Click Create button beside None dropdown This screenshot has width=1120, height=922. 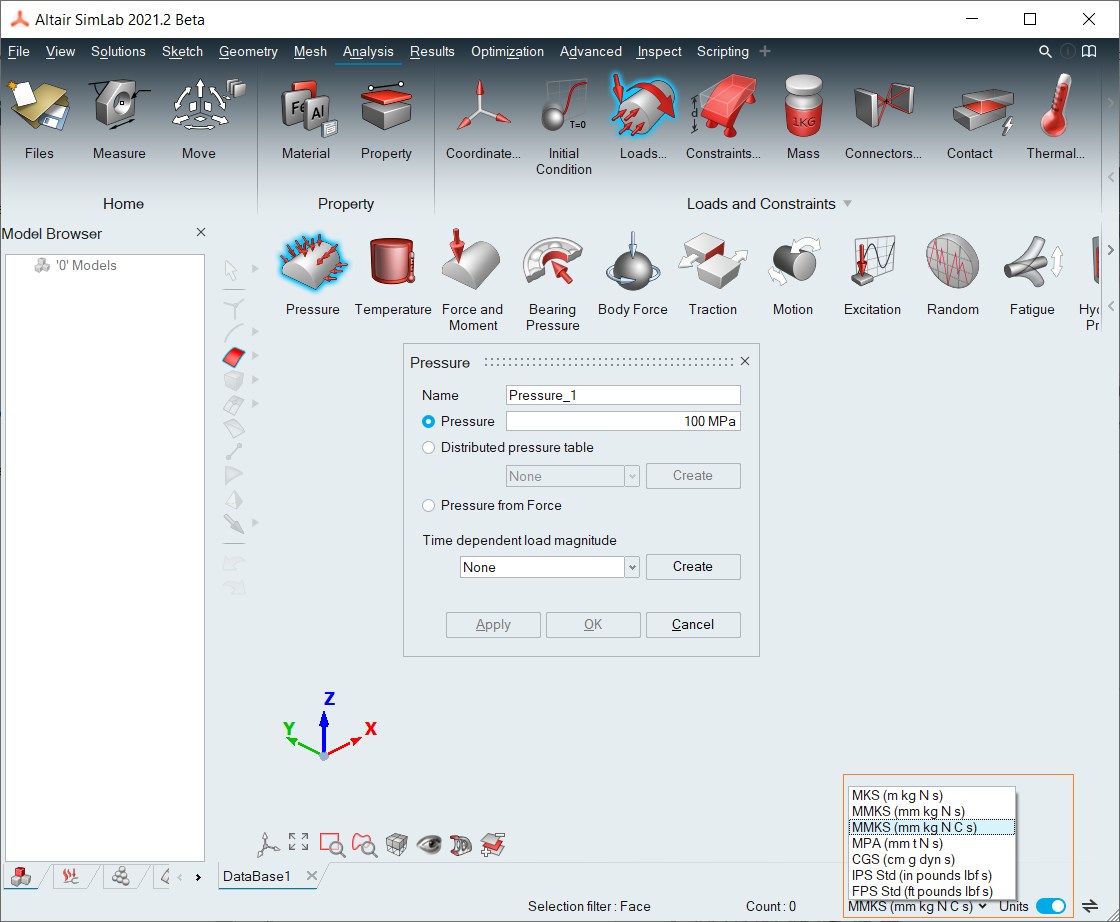(693, 567)
